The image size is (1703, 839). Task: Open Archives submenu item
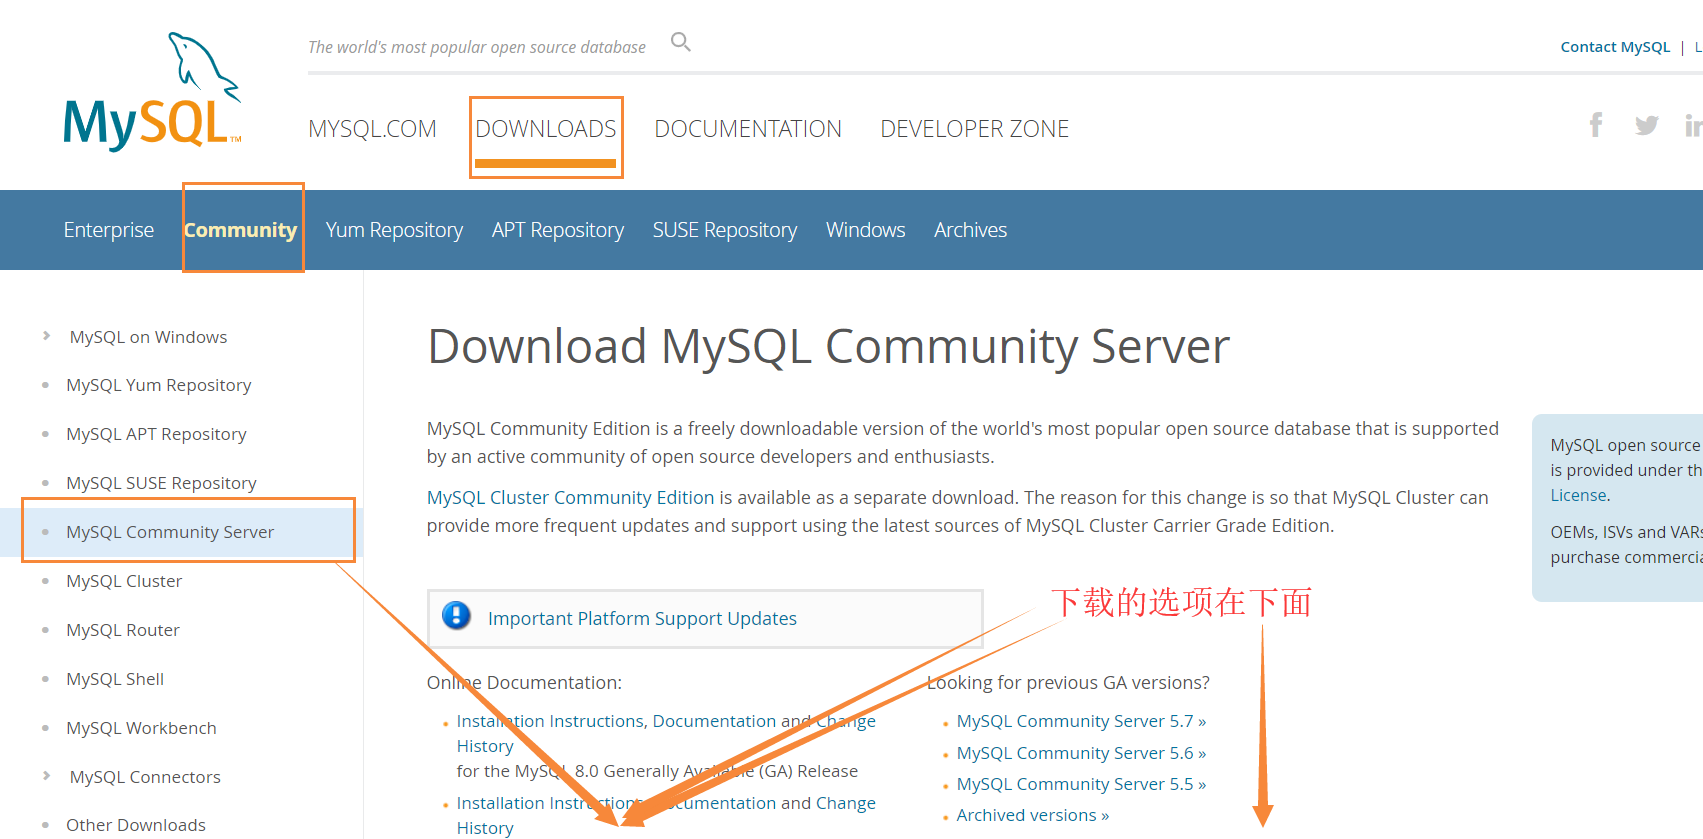tap(970, 230)
